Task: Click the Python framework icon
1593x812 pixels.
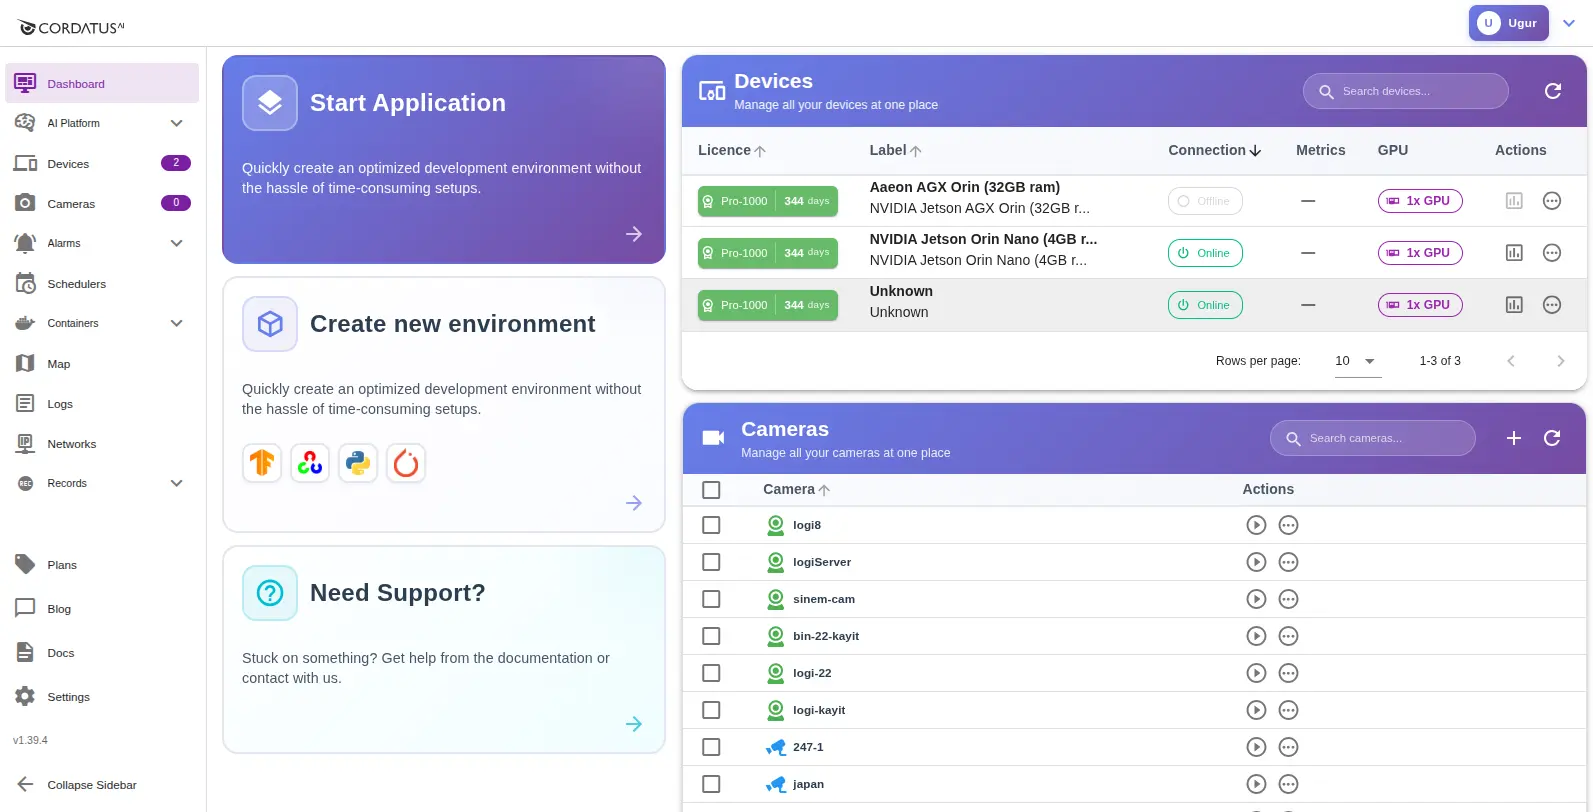Action: [358, 463]
